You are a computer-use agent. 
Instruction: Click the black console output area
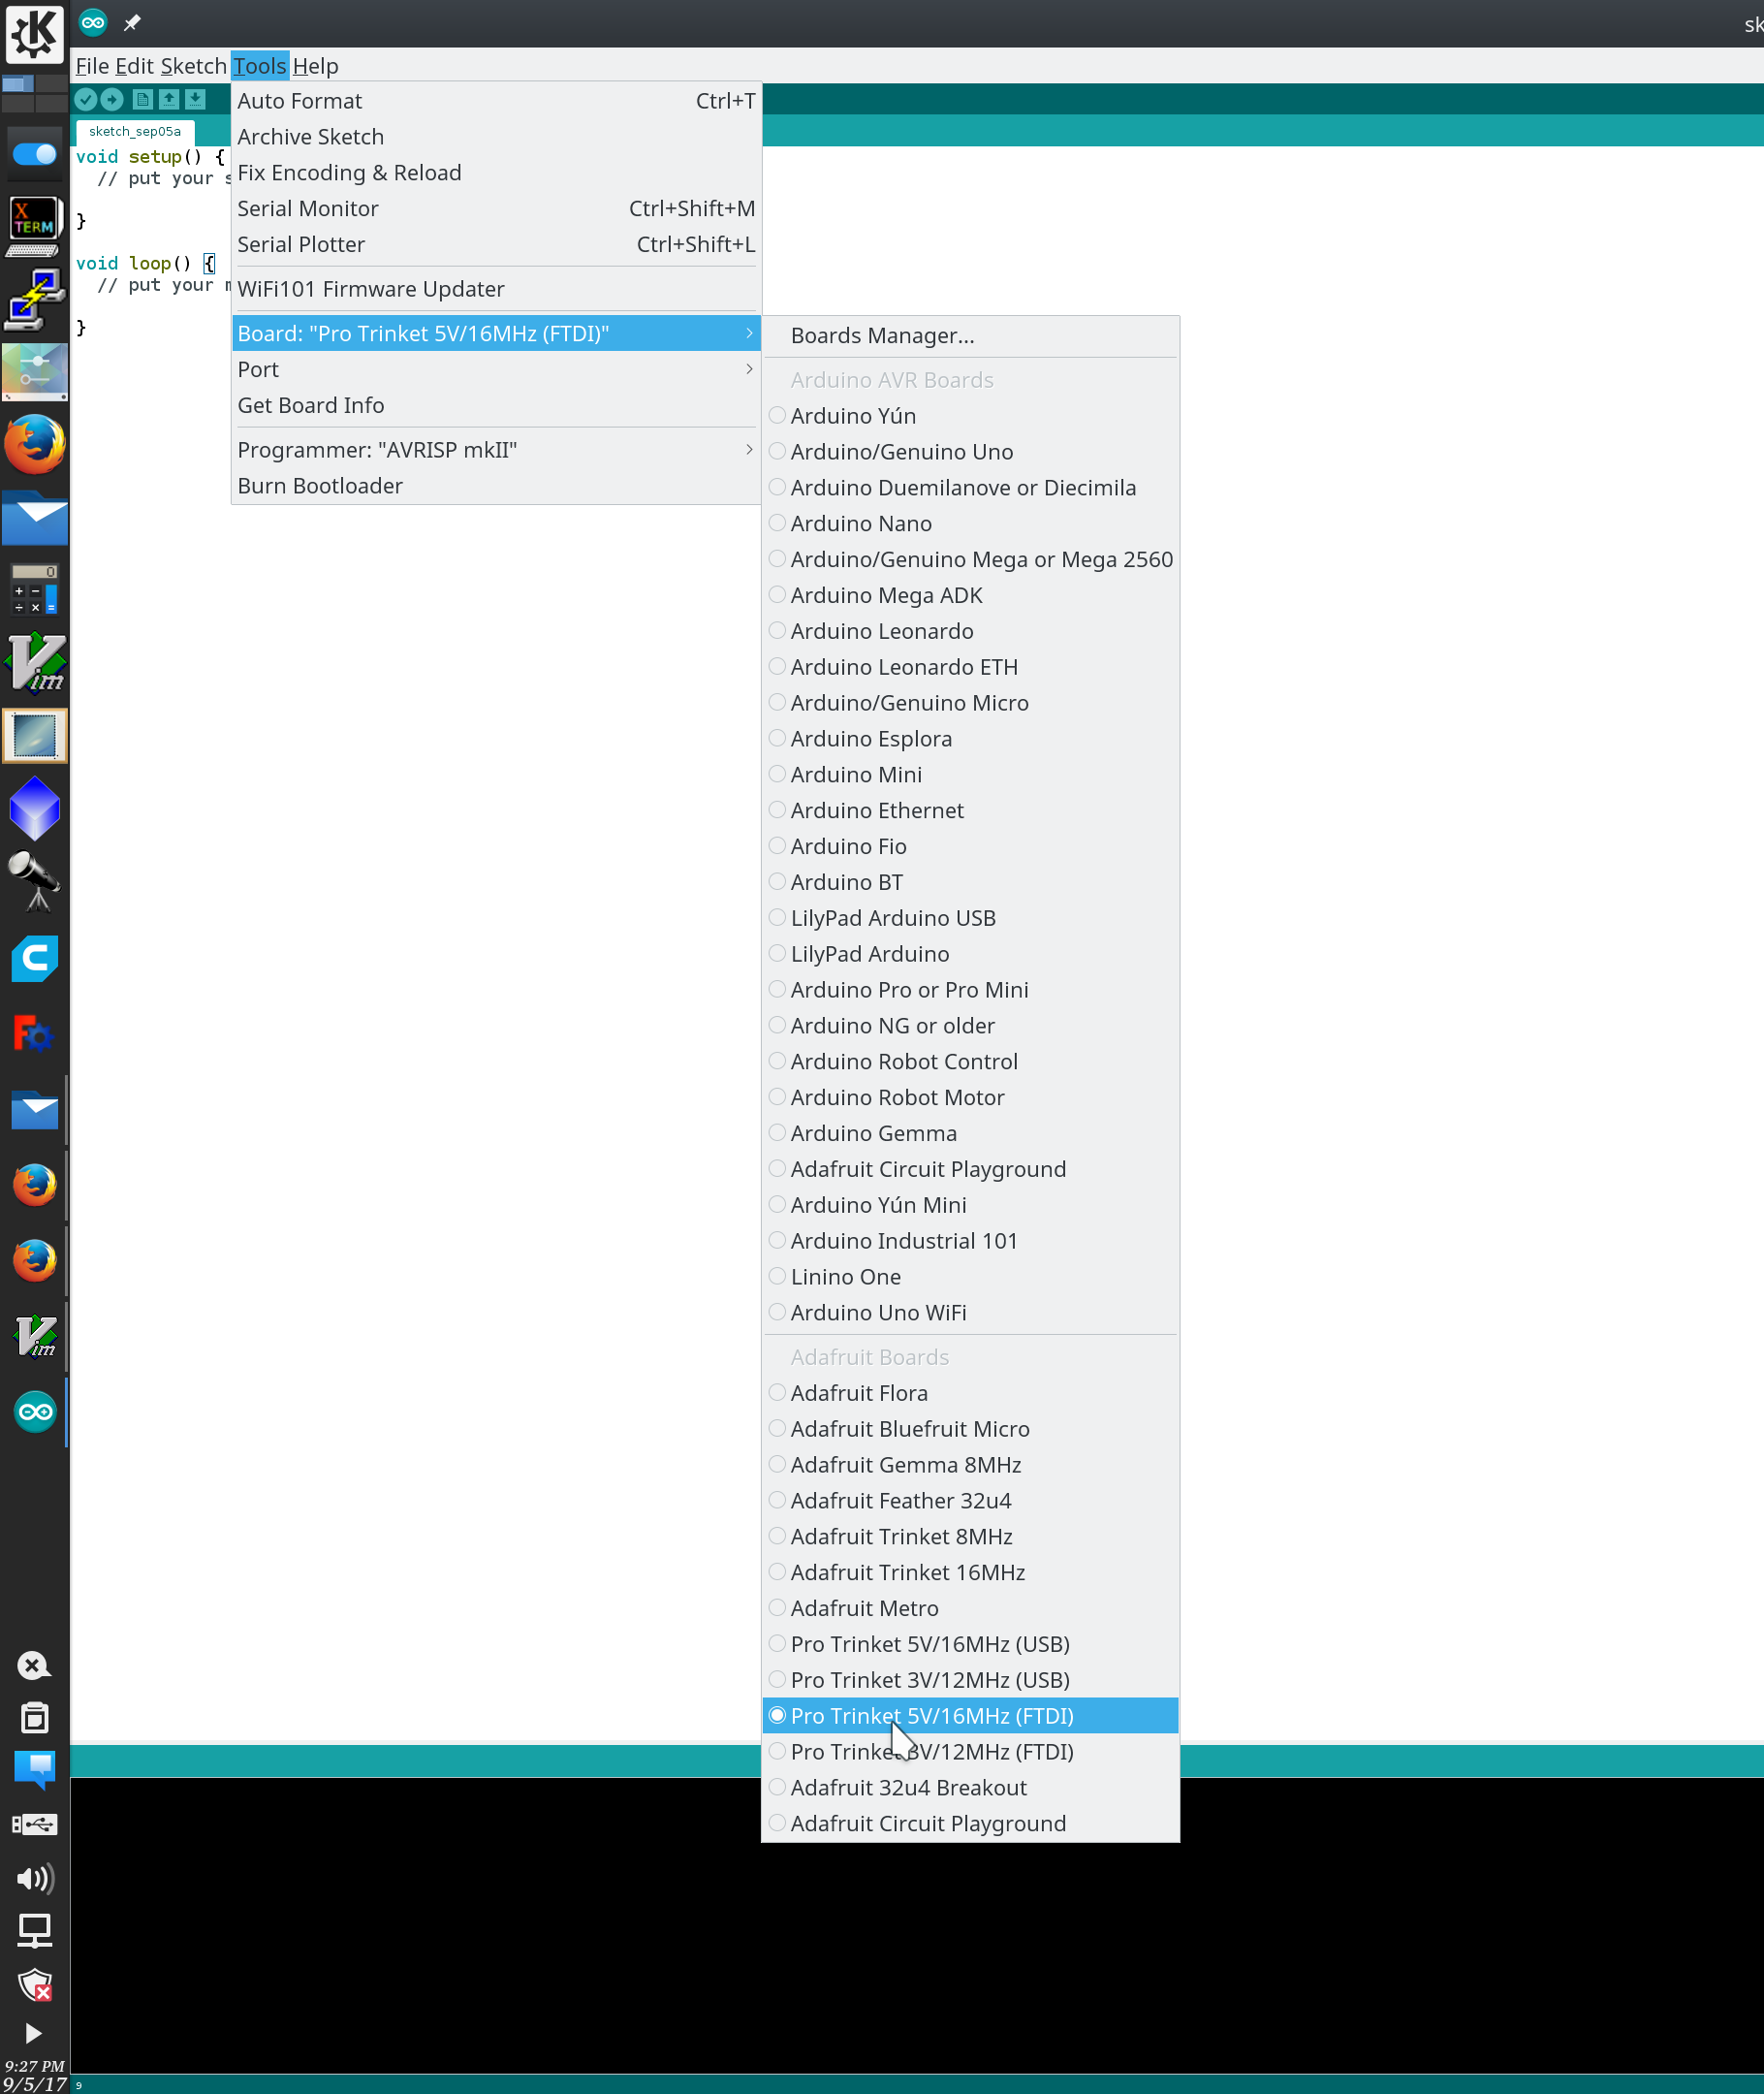(x=917, y=1925)
